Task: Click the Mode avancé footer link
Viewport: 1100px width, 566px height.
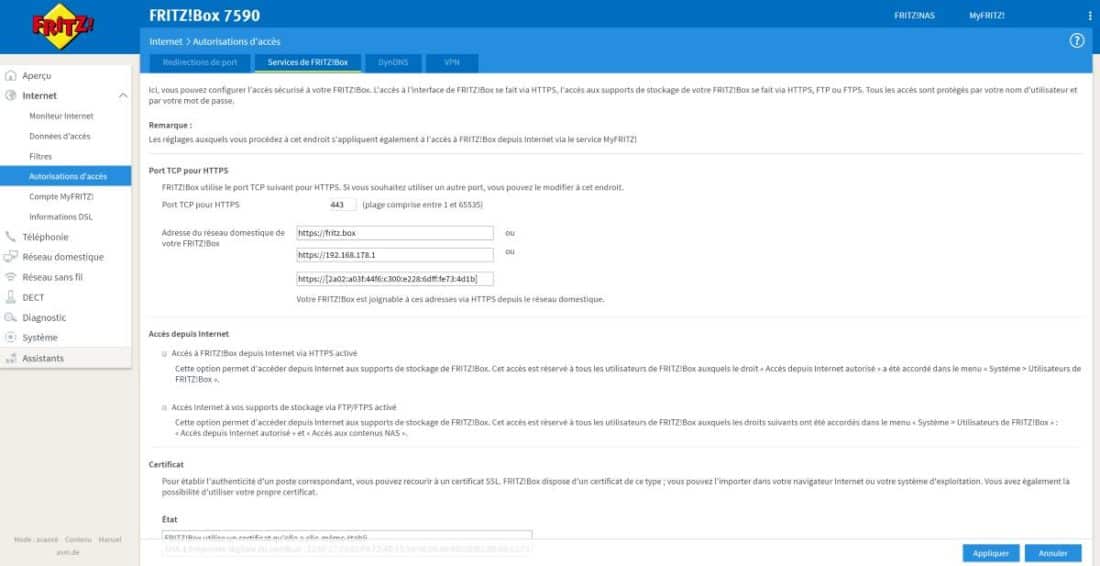Action: click(x=36, y=539)
